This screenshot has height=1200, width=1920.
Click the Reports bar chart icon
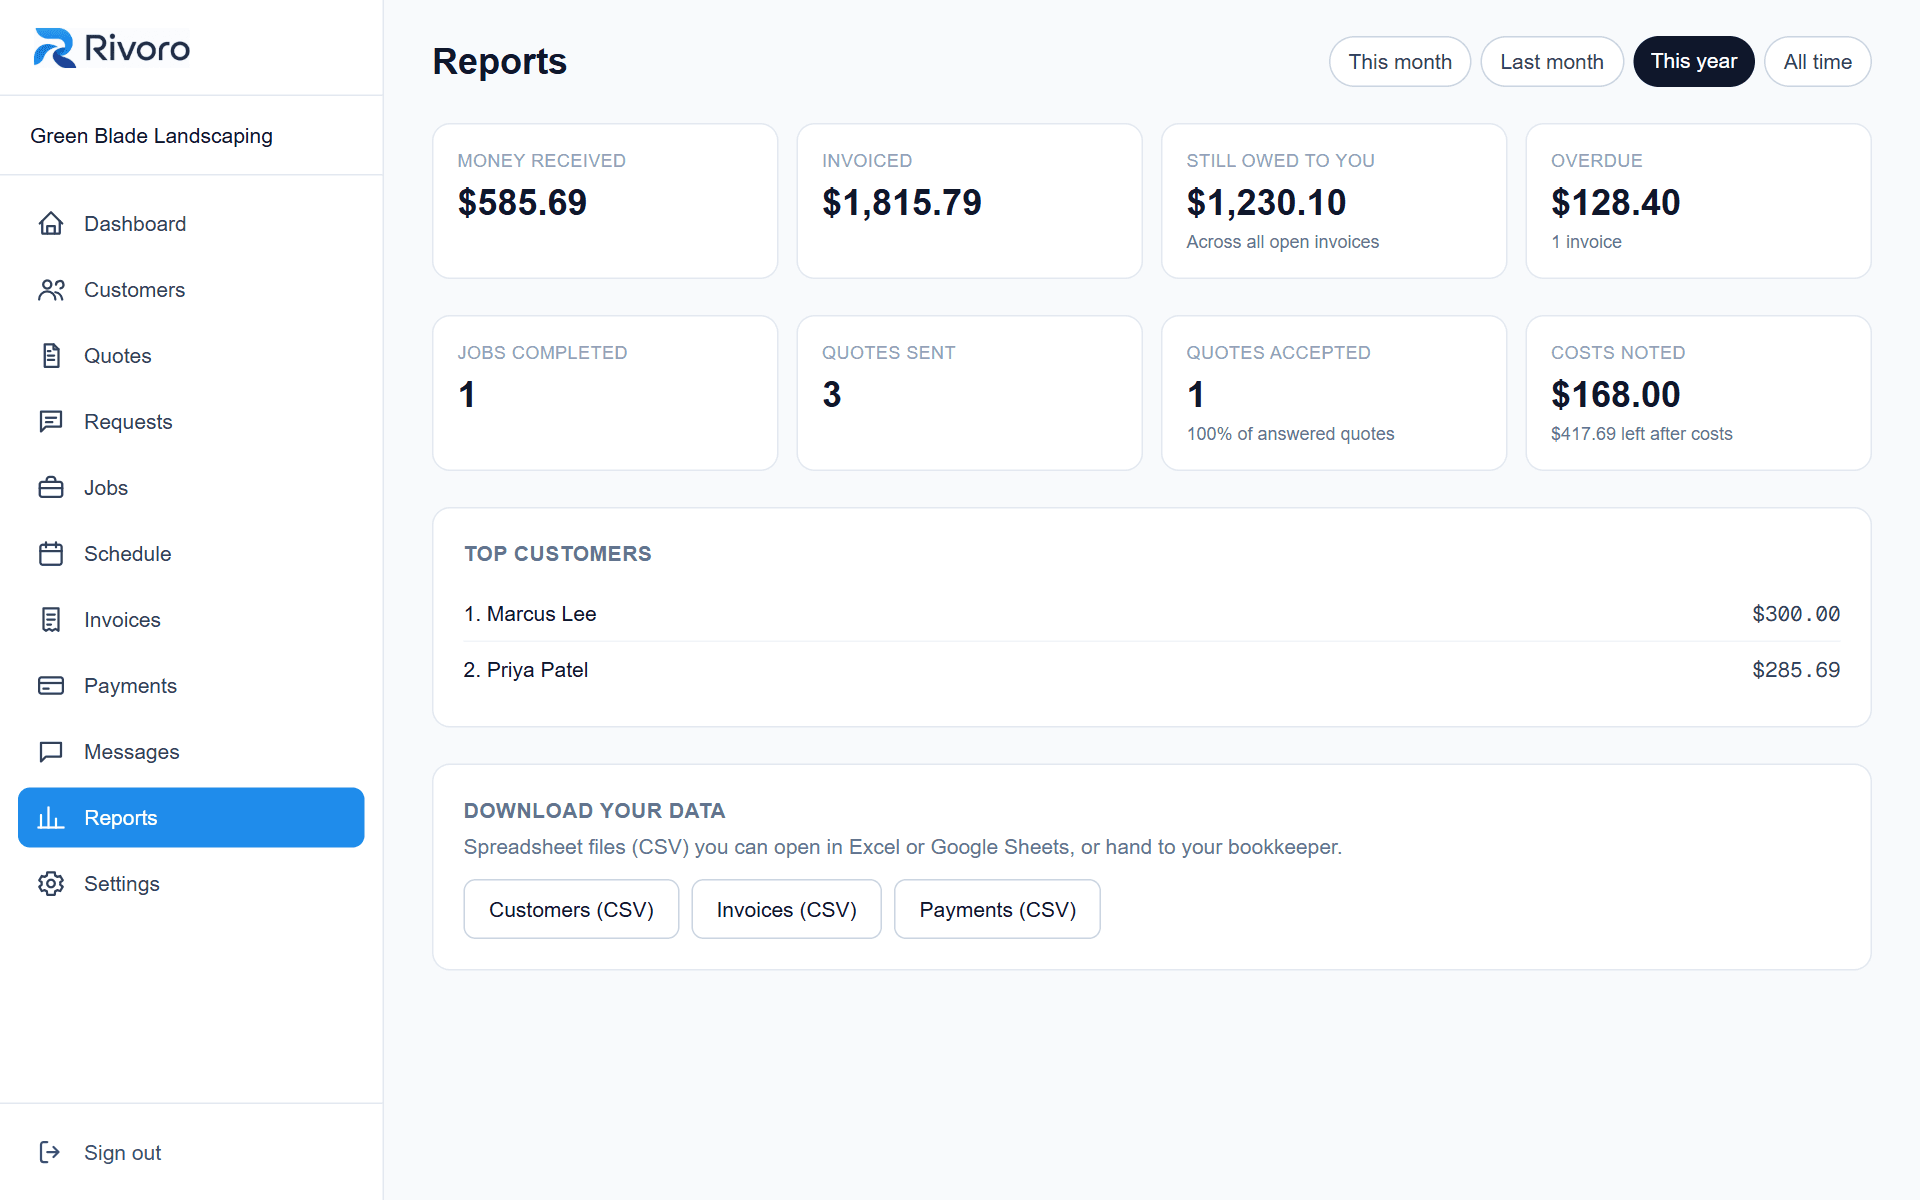pos(51,818)
